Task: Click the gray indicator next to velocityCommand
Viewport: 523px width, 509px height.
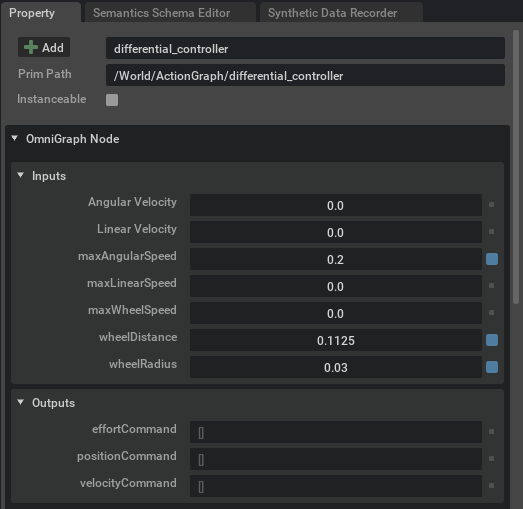Action: click(491, 486)
